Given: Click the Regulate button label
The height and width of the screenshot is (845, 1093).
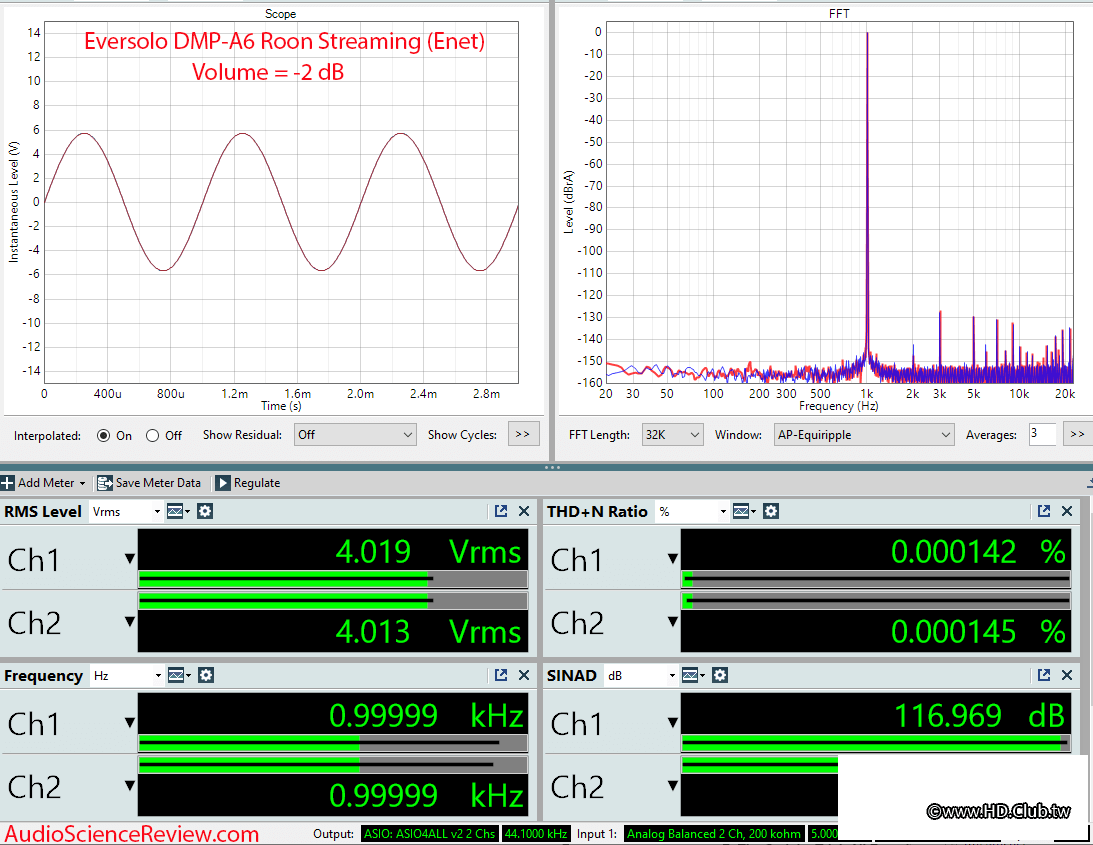Looking at the screenshot, I should [x=257, y=482].
